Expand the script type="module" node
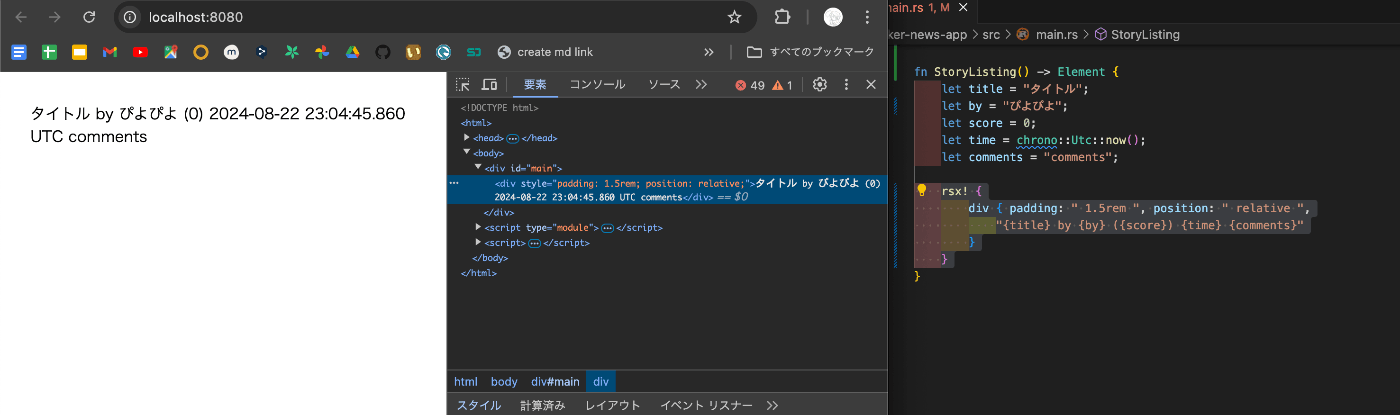 click(x=477, y=227)
